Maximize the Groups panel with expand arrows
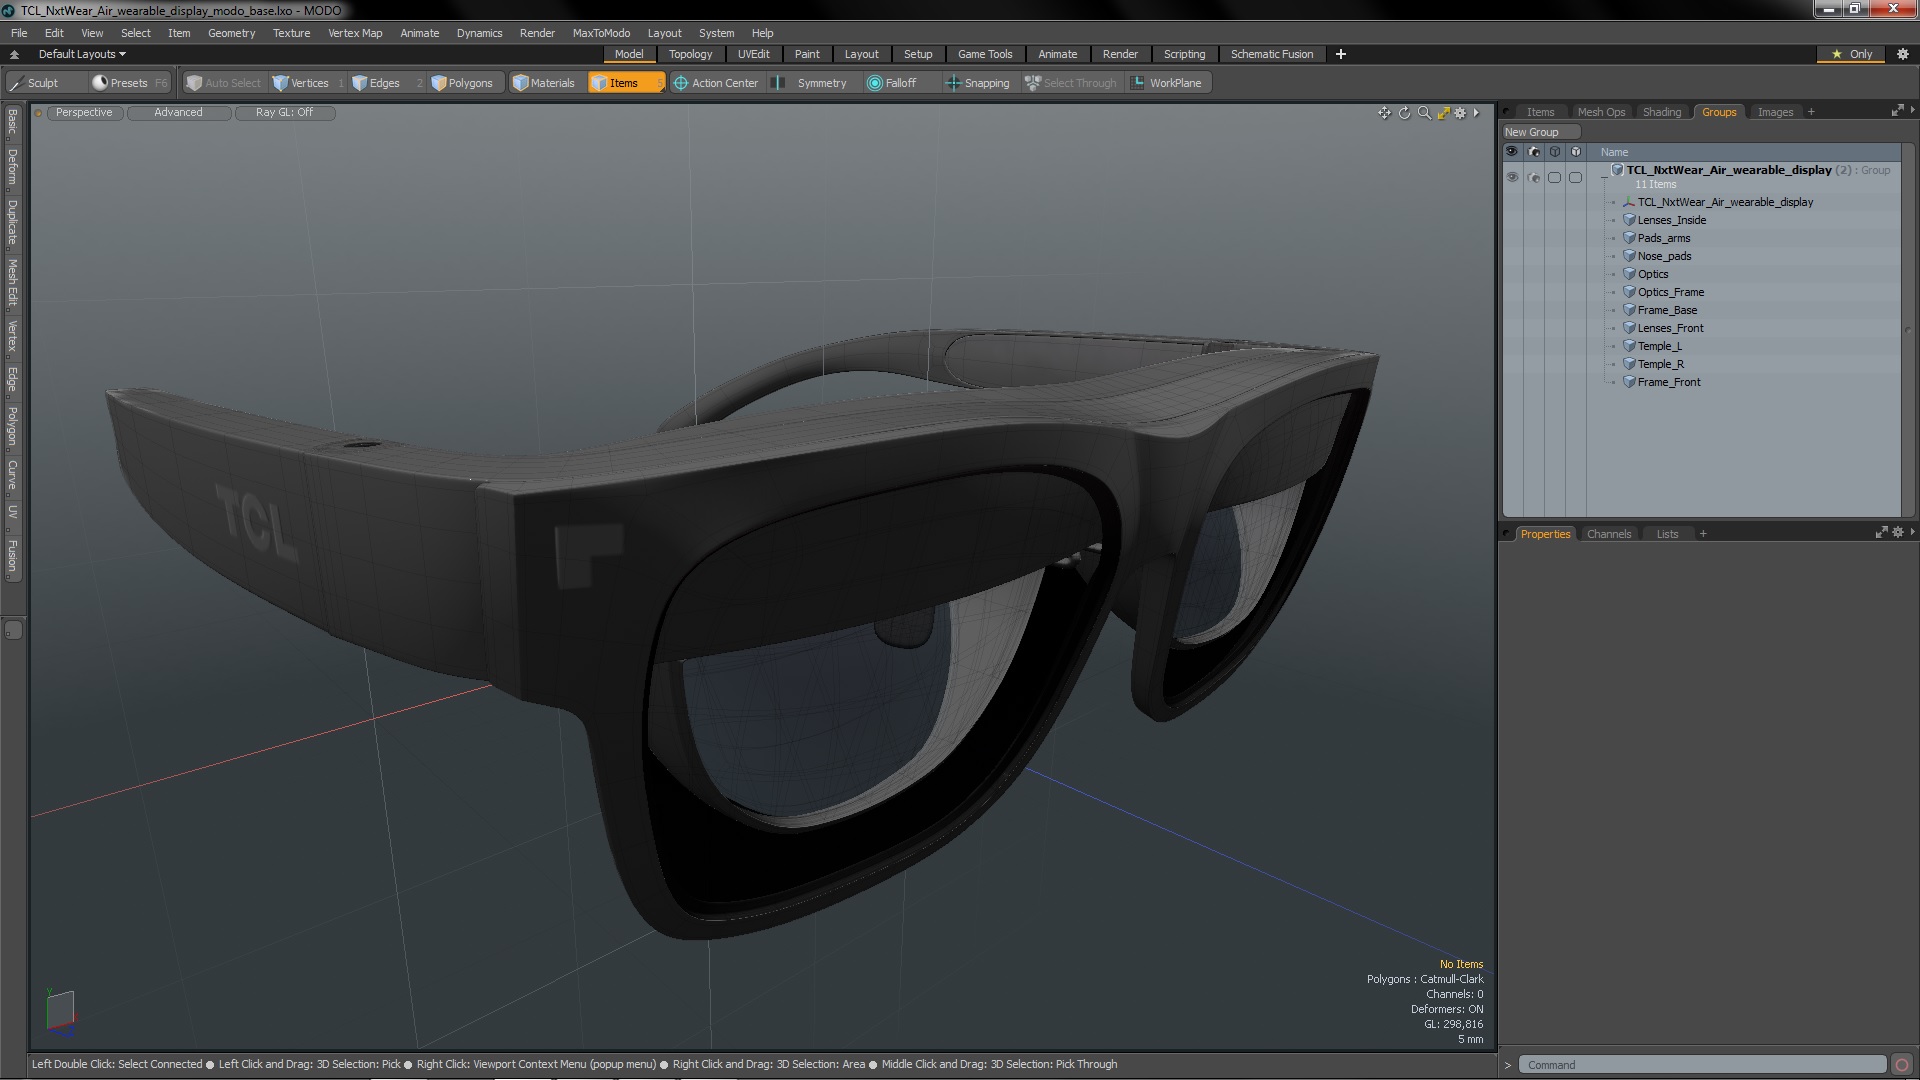This screenshot has height=1080, width=1920. point(1897,111)
